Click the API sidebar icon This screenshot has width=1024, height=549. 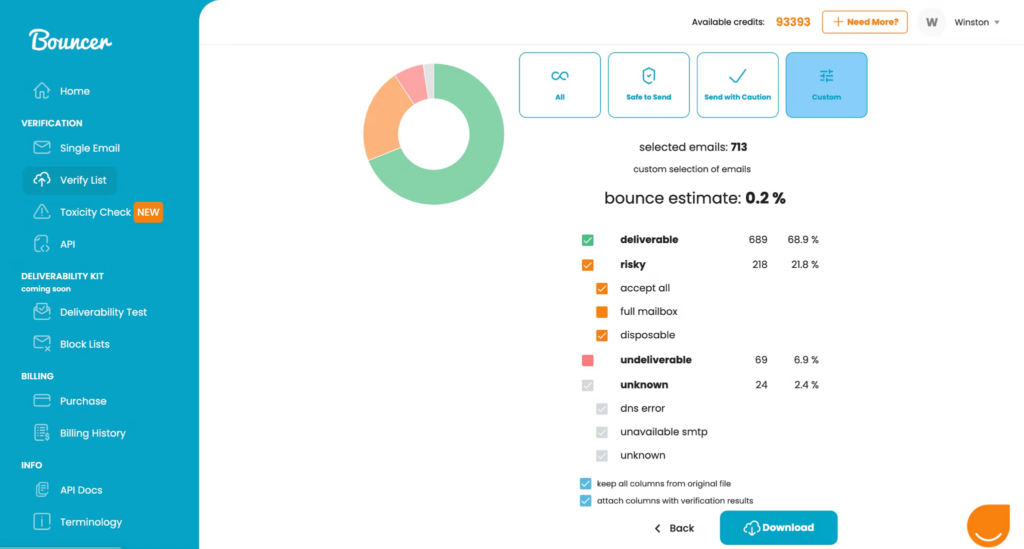pos(42,244)
